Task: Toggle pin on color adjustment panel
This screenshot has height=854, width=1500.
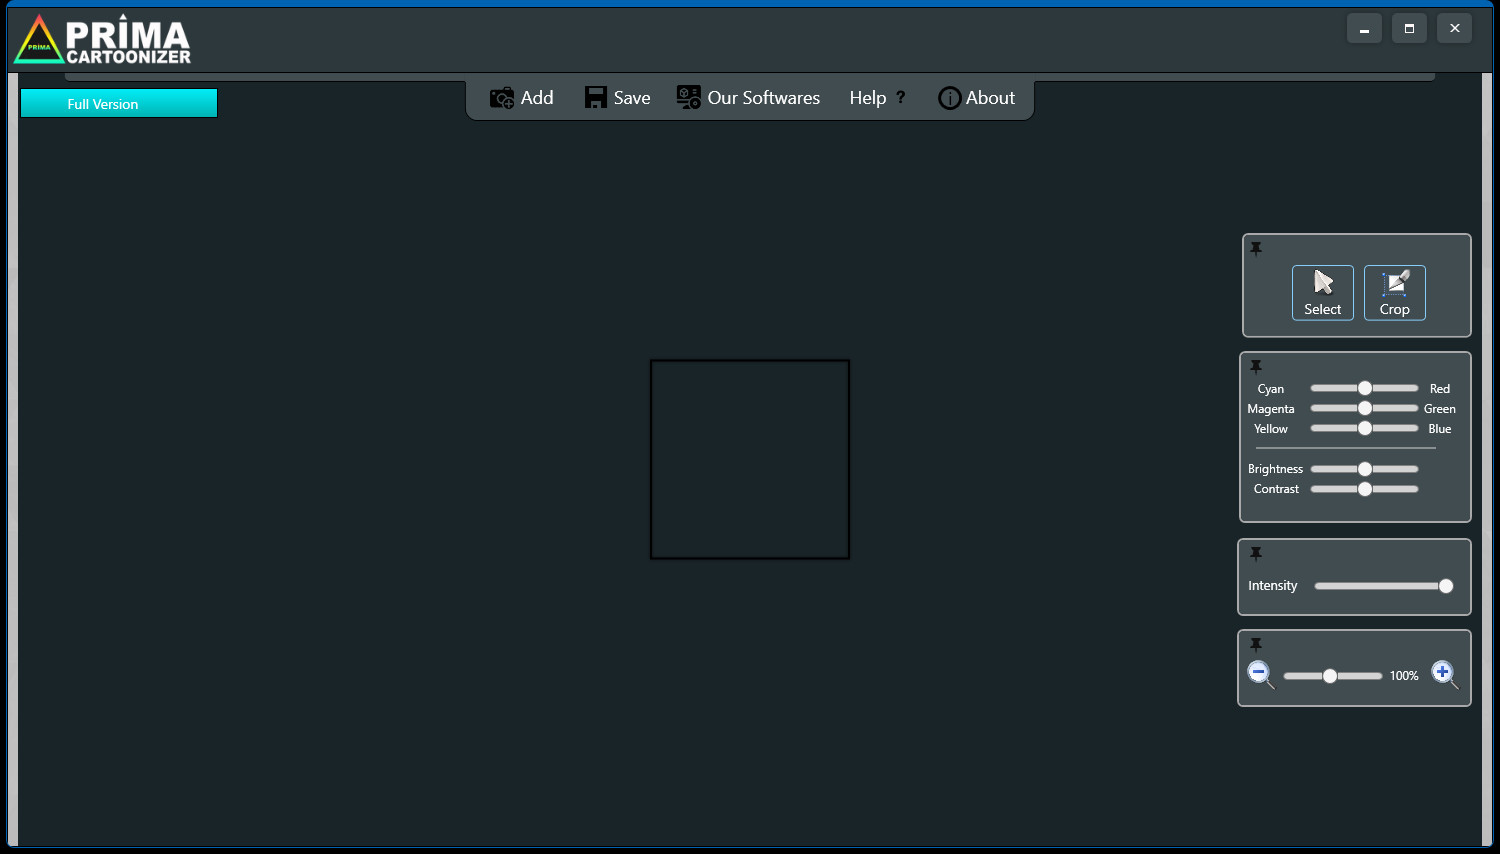Action: tap(1256, 367)
